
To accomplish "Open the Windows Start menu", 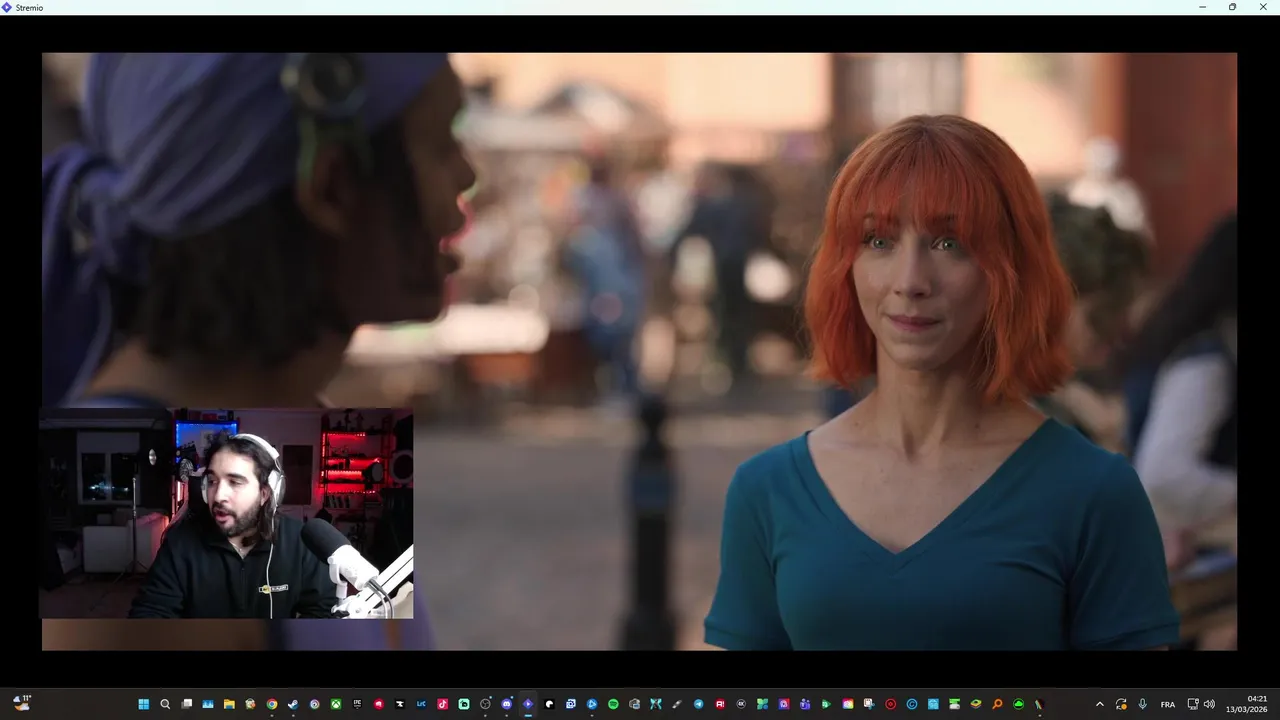I will point(144,704).
